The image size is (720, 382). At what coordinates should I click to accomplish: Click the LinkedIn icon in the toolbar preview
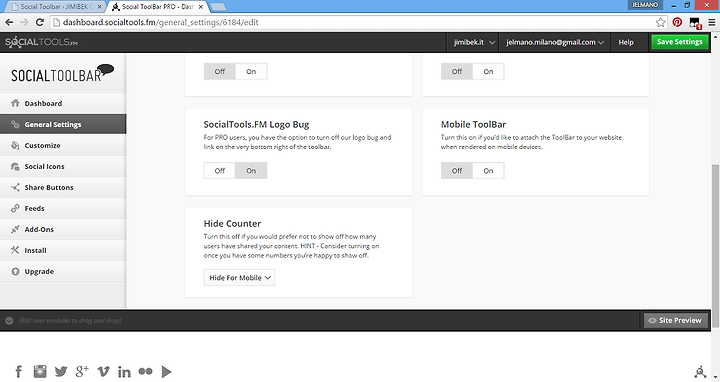coord(124,371)
